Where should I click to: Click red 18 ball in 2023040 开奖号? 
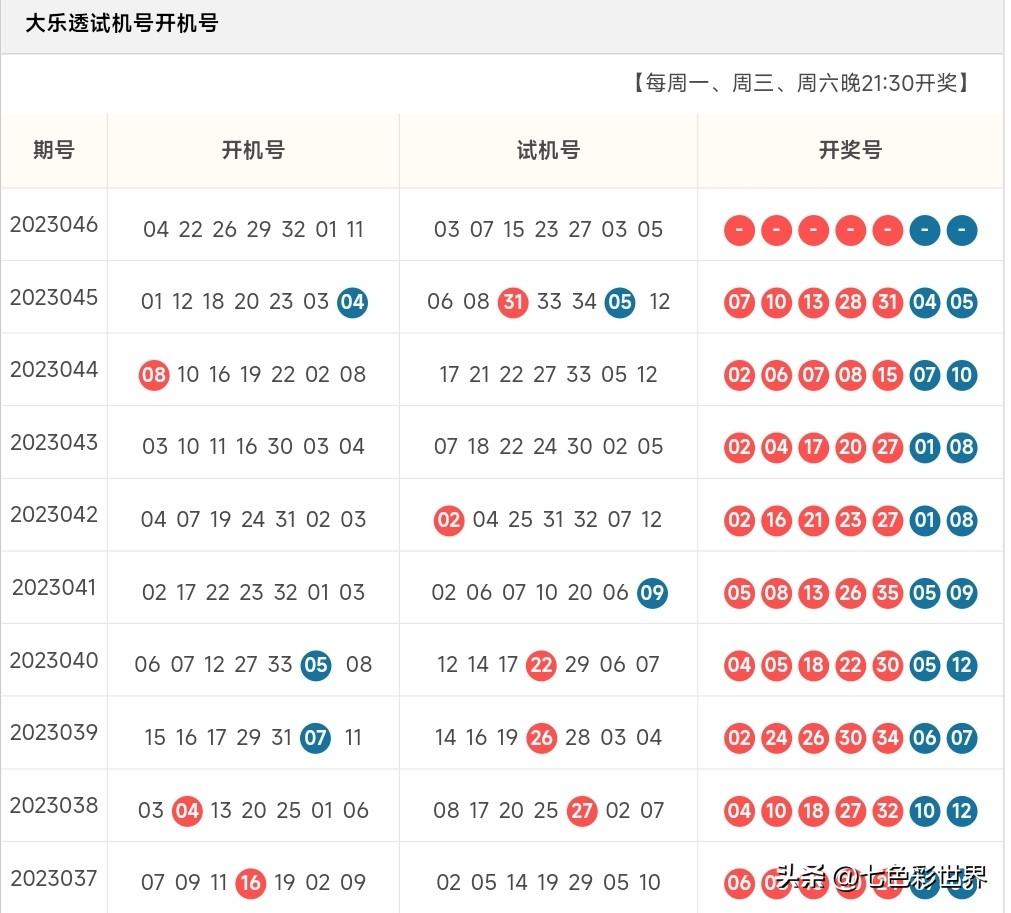click(x=814, y=665)
